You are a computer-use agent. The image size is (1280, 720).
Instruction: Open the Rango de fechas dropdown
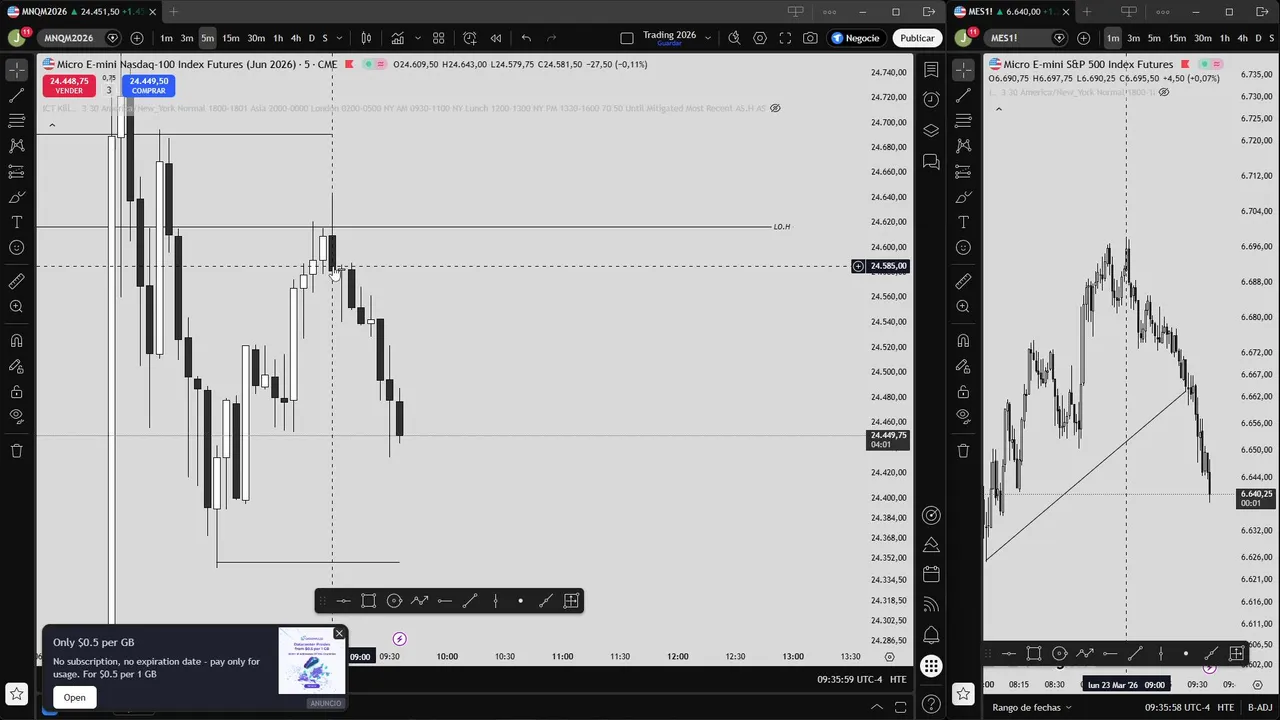pos(1033,707)
